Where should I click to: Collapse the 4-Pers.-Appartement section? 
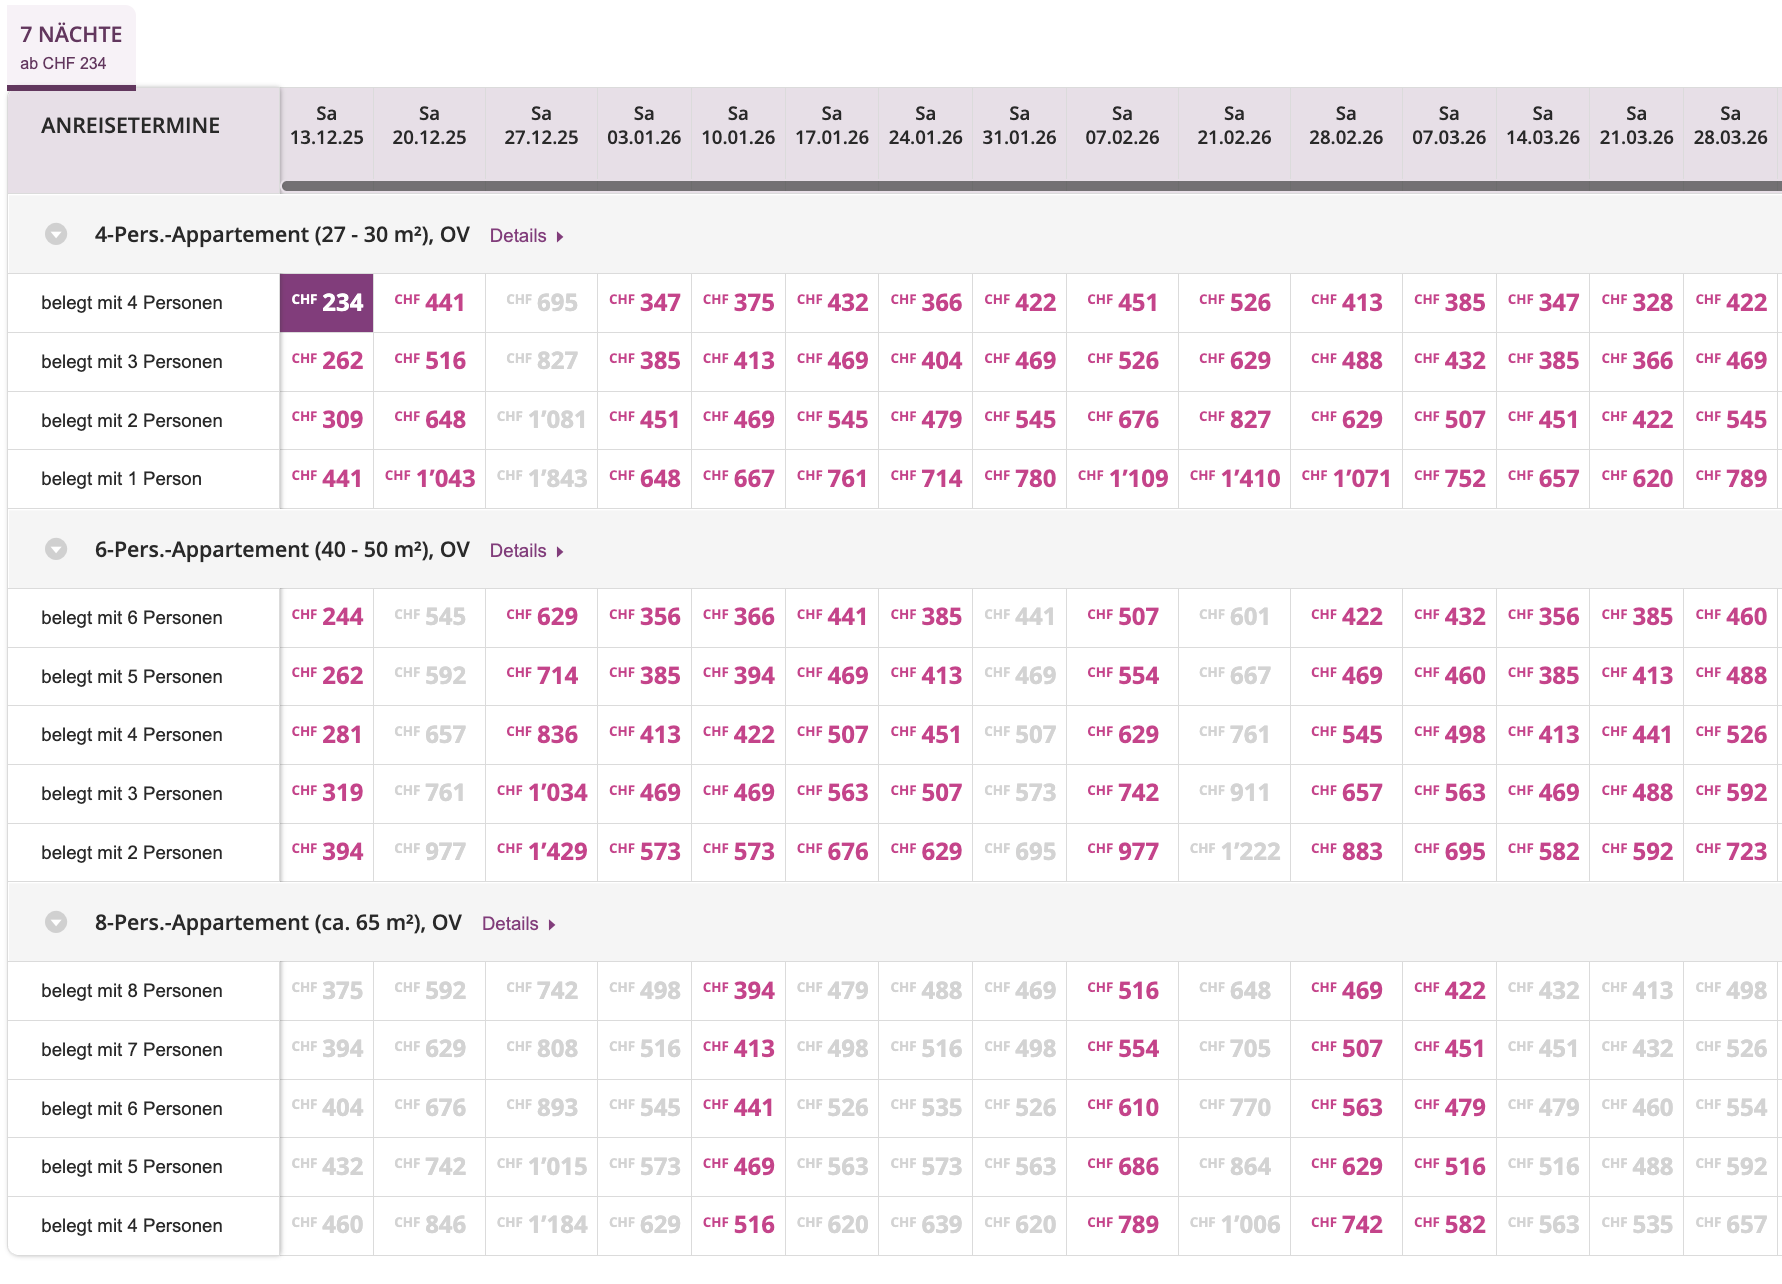(56, 235)
